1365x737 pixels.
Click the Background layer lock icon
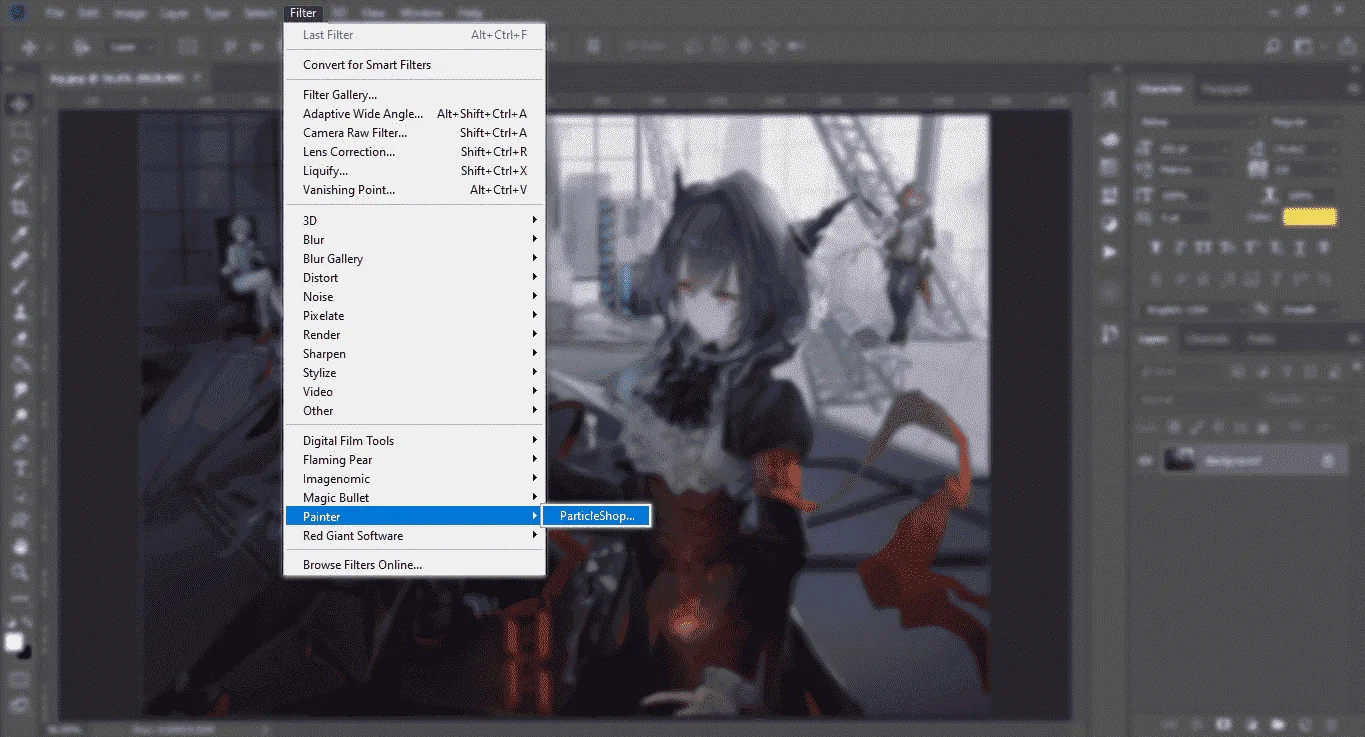[1328, 461]
